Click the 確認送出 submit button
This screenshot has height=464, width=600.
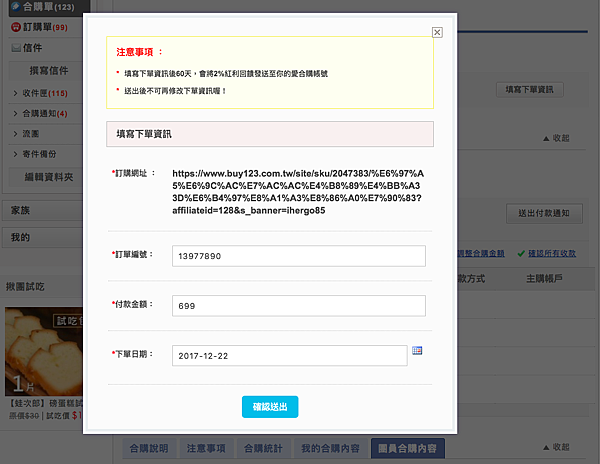point(270,407)
